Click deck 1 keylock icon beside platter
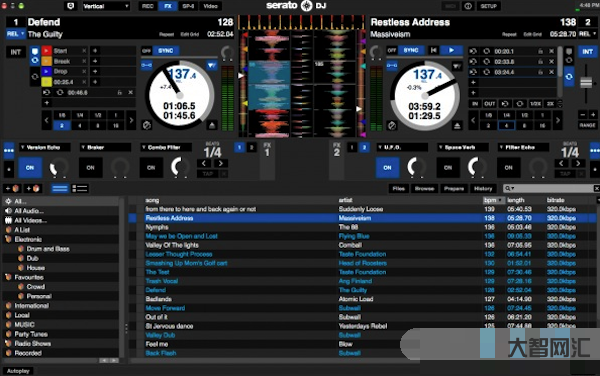The width and height of the screenshot is (600, 376). 147,65
